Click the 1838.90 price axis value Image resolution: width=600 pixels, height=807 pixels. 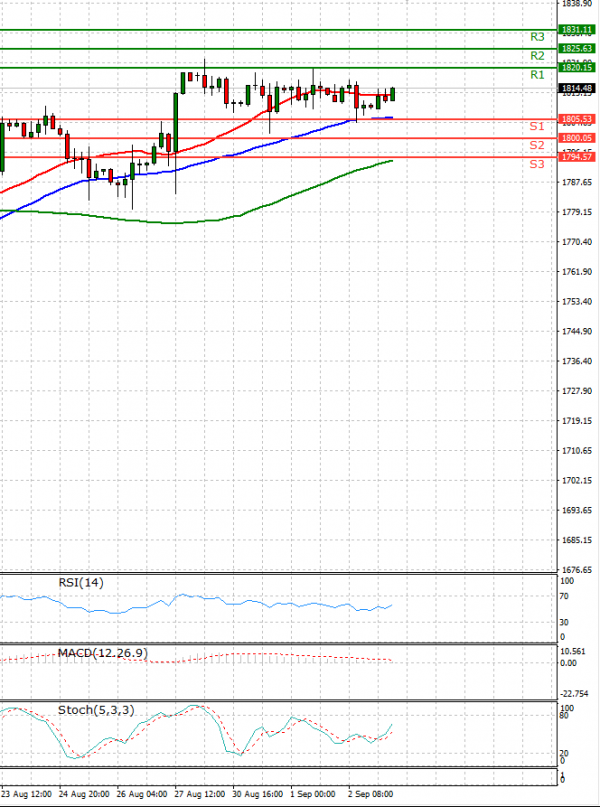pyautogui.click(x=577, y=4)
